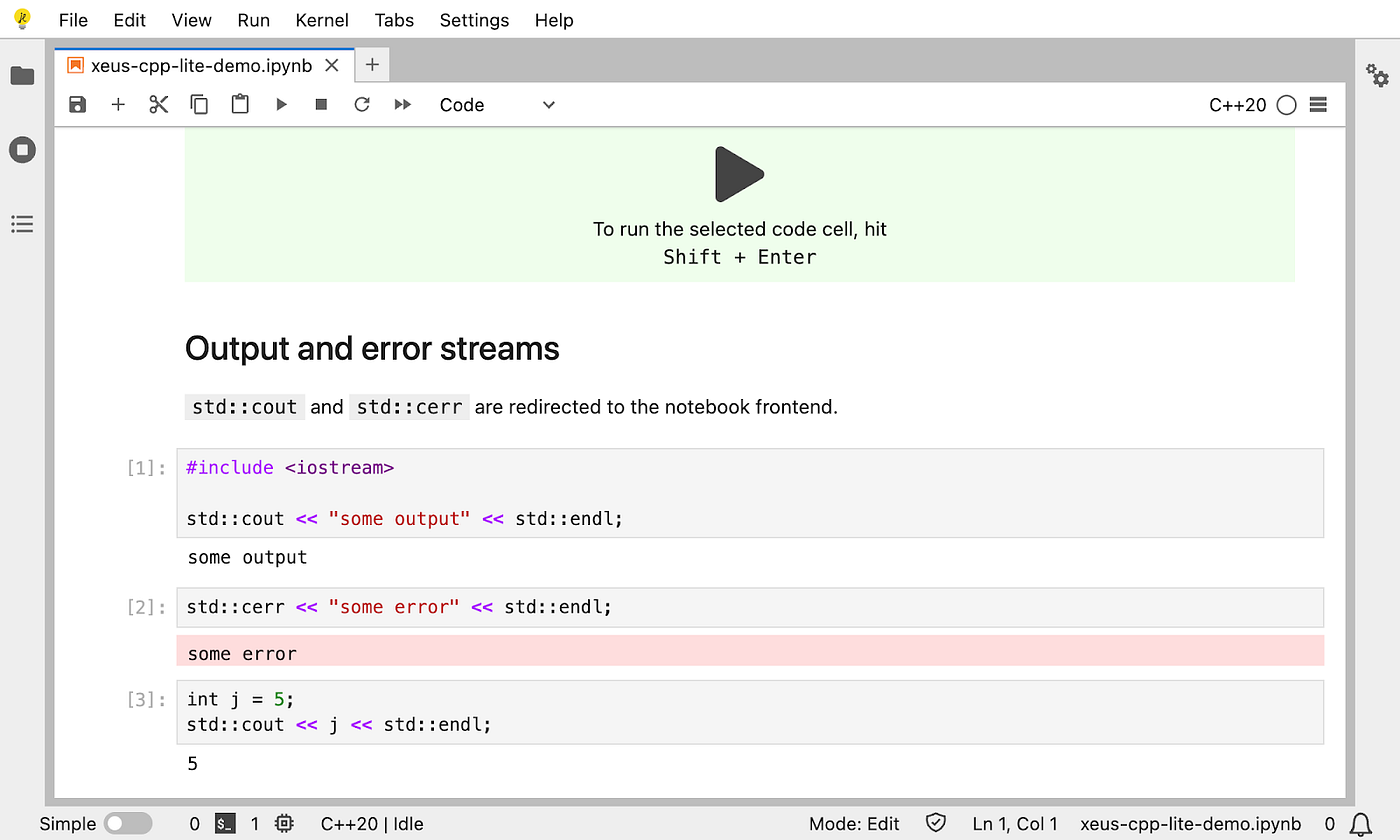Open the Kernel menu
This screenshot has height=840, width=1400.
pyautogui.click(x=322, y=20)
